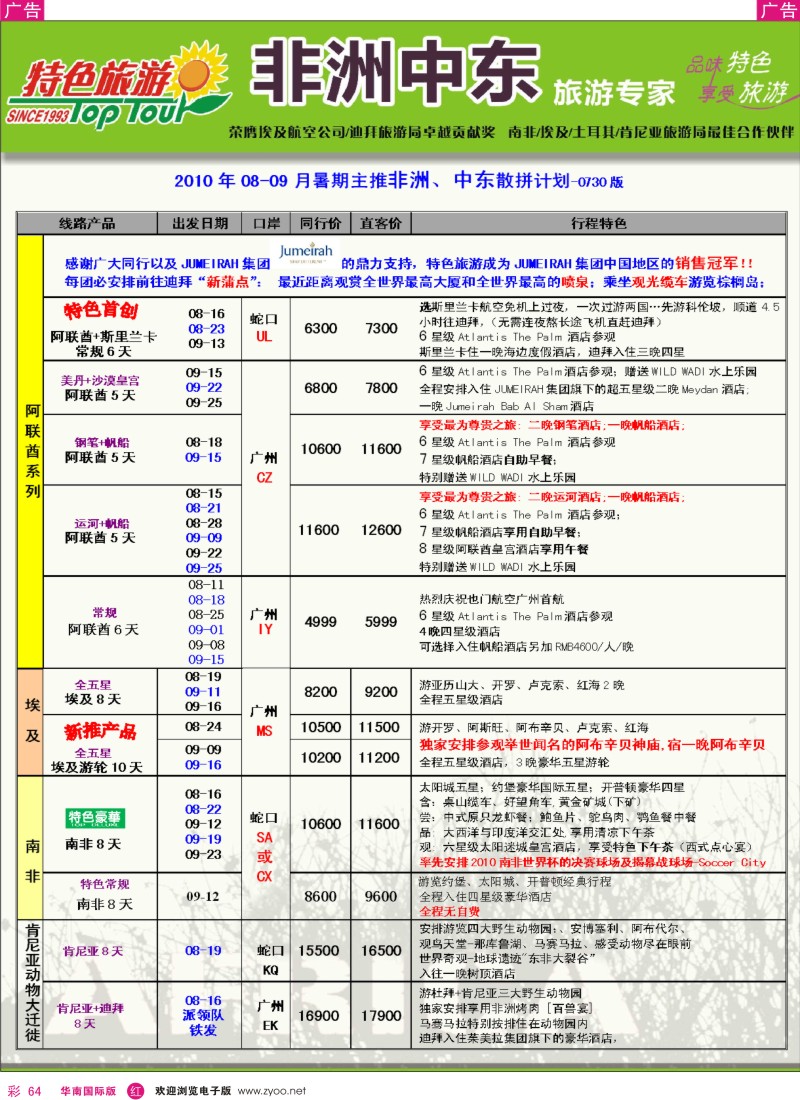Screen dimensions: 800x1100
Task: Click the 欢迎浏览电子版 footer text
Action: tap(192, 1091)
